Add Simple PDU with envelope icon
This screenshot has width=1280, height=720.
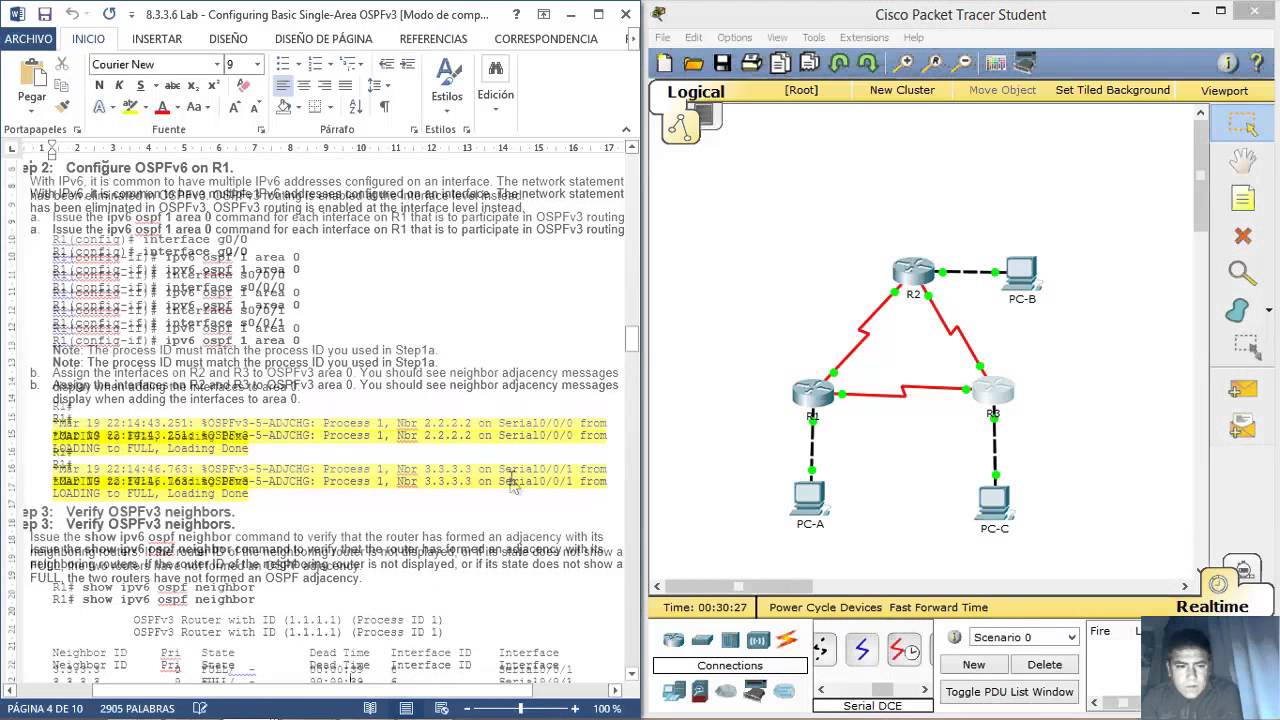tap(1242, 390)
